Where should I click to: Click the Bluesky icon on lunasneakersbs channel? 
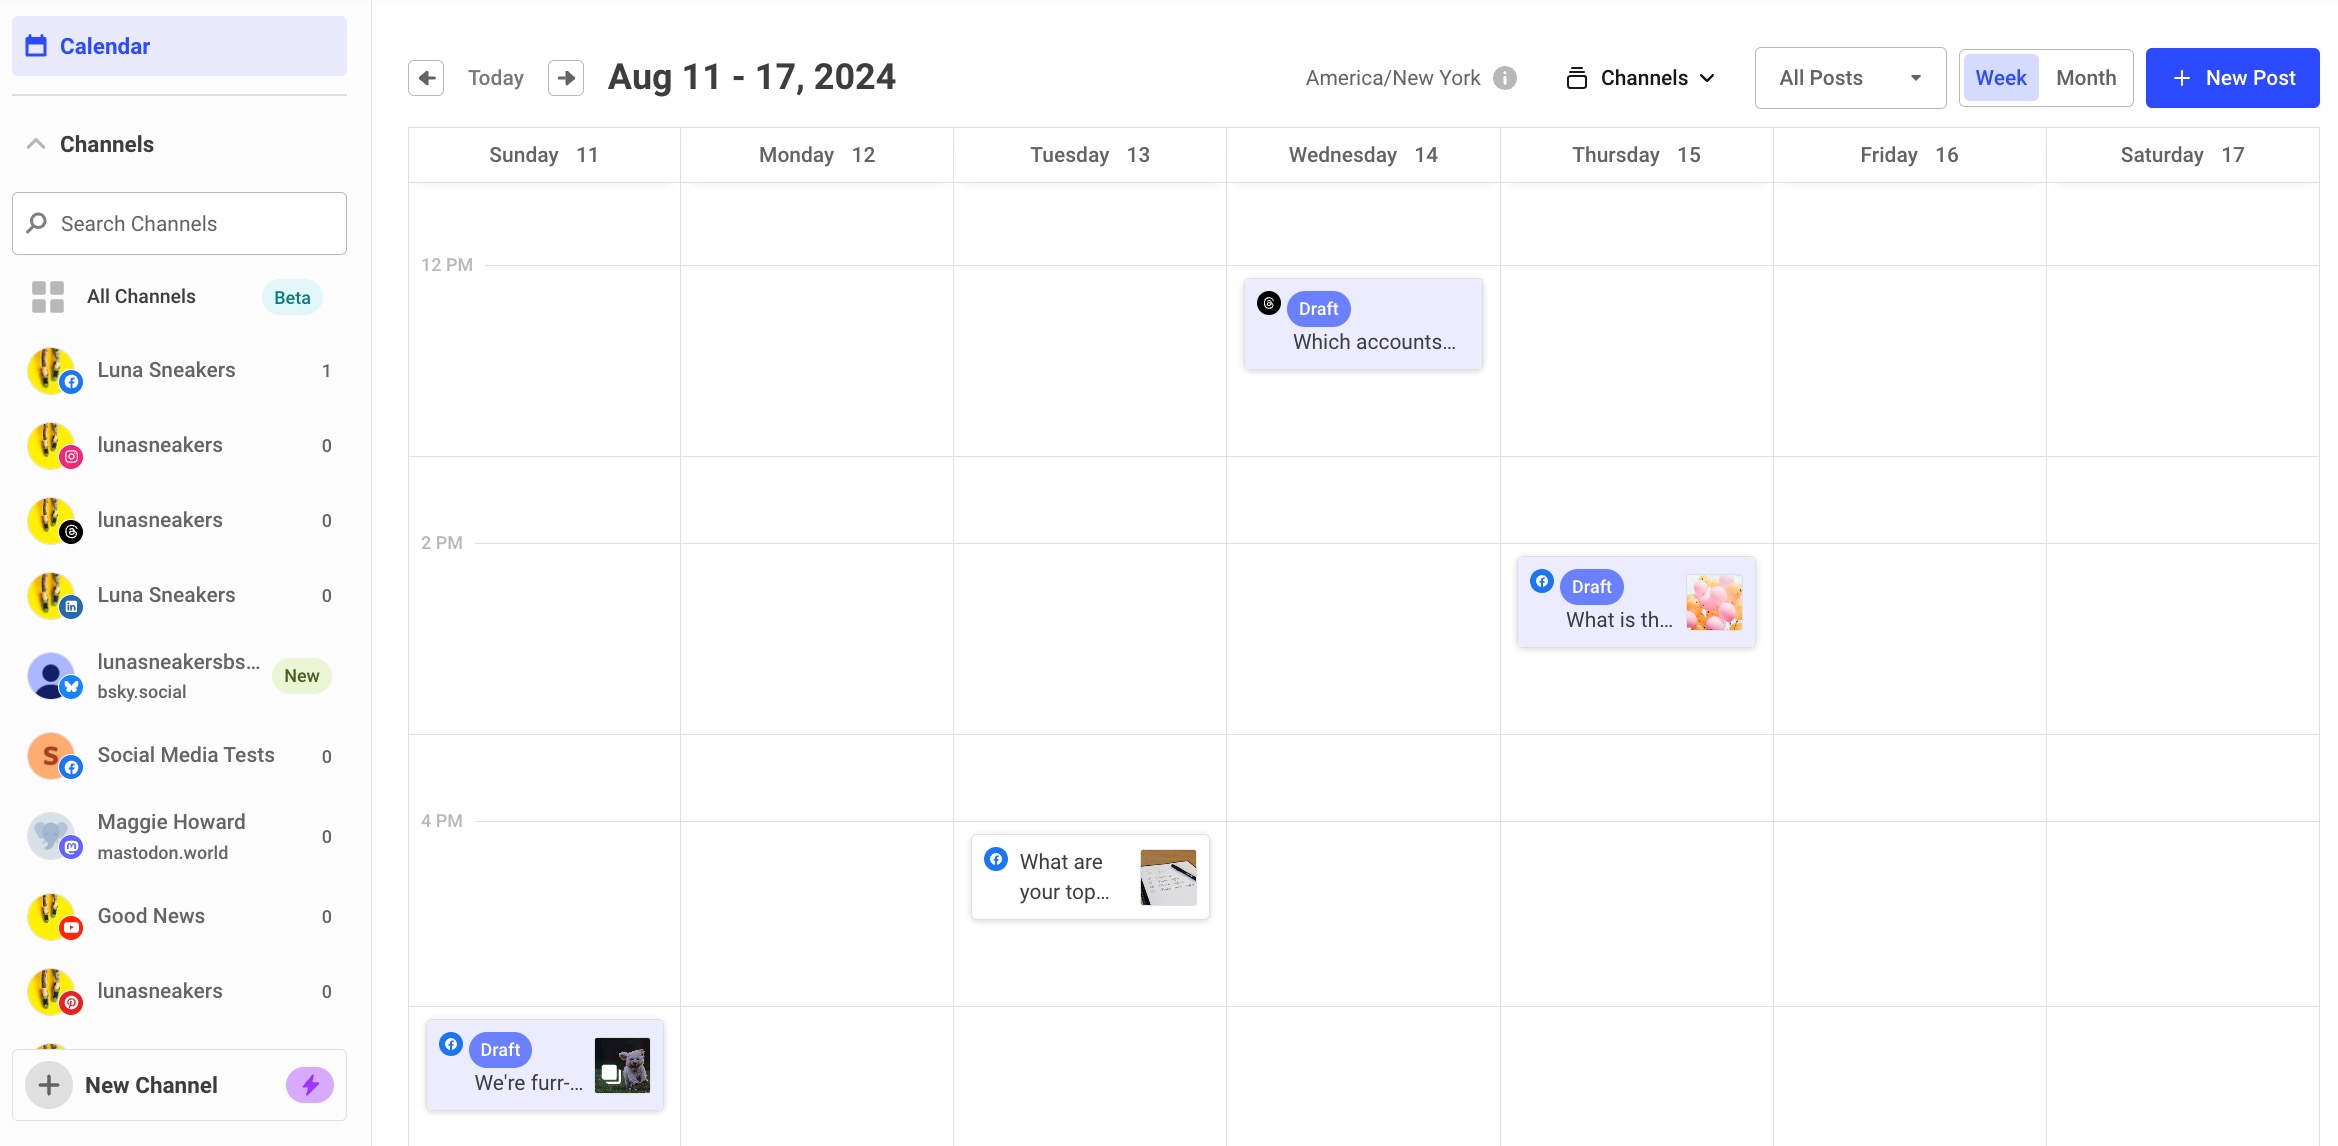point(70,688)
